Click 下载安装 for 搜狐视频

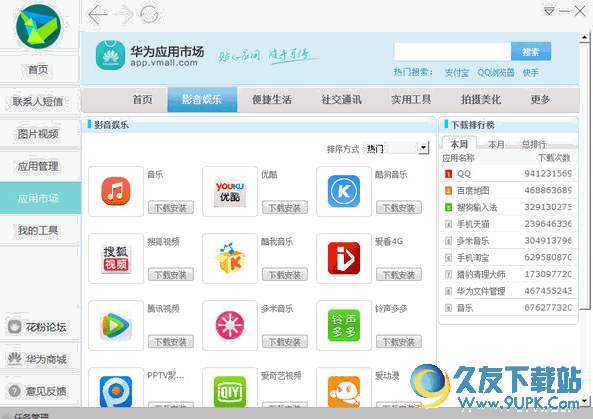171,275
